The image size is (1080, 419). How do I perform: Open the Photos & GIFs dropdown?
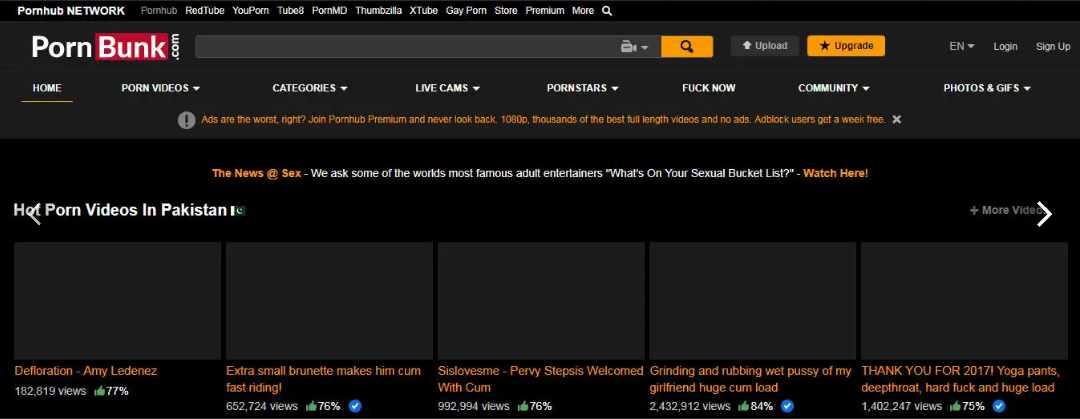coord(986,88)
